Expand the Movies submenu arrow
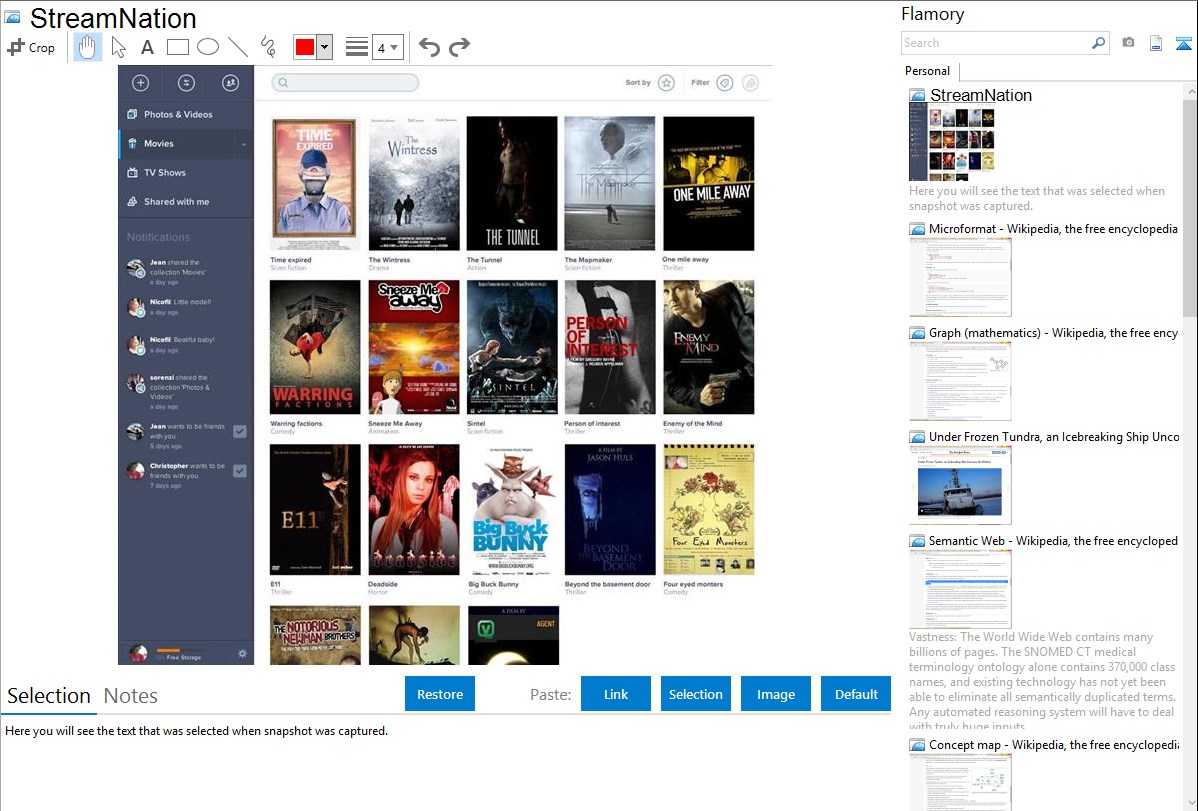The image size is (1198, 811). pos(244,144)
